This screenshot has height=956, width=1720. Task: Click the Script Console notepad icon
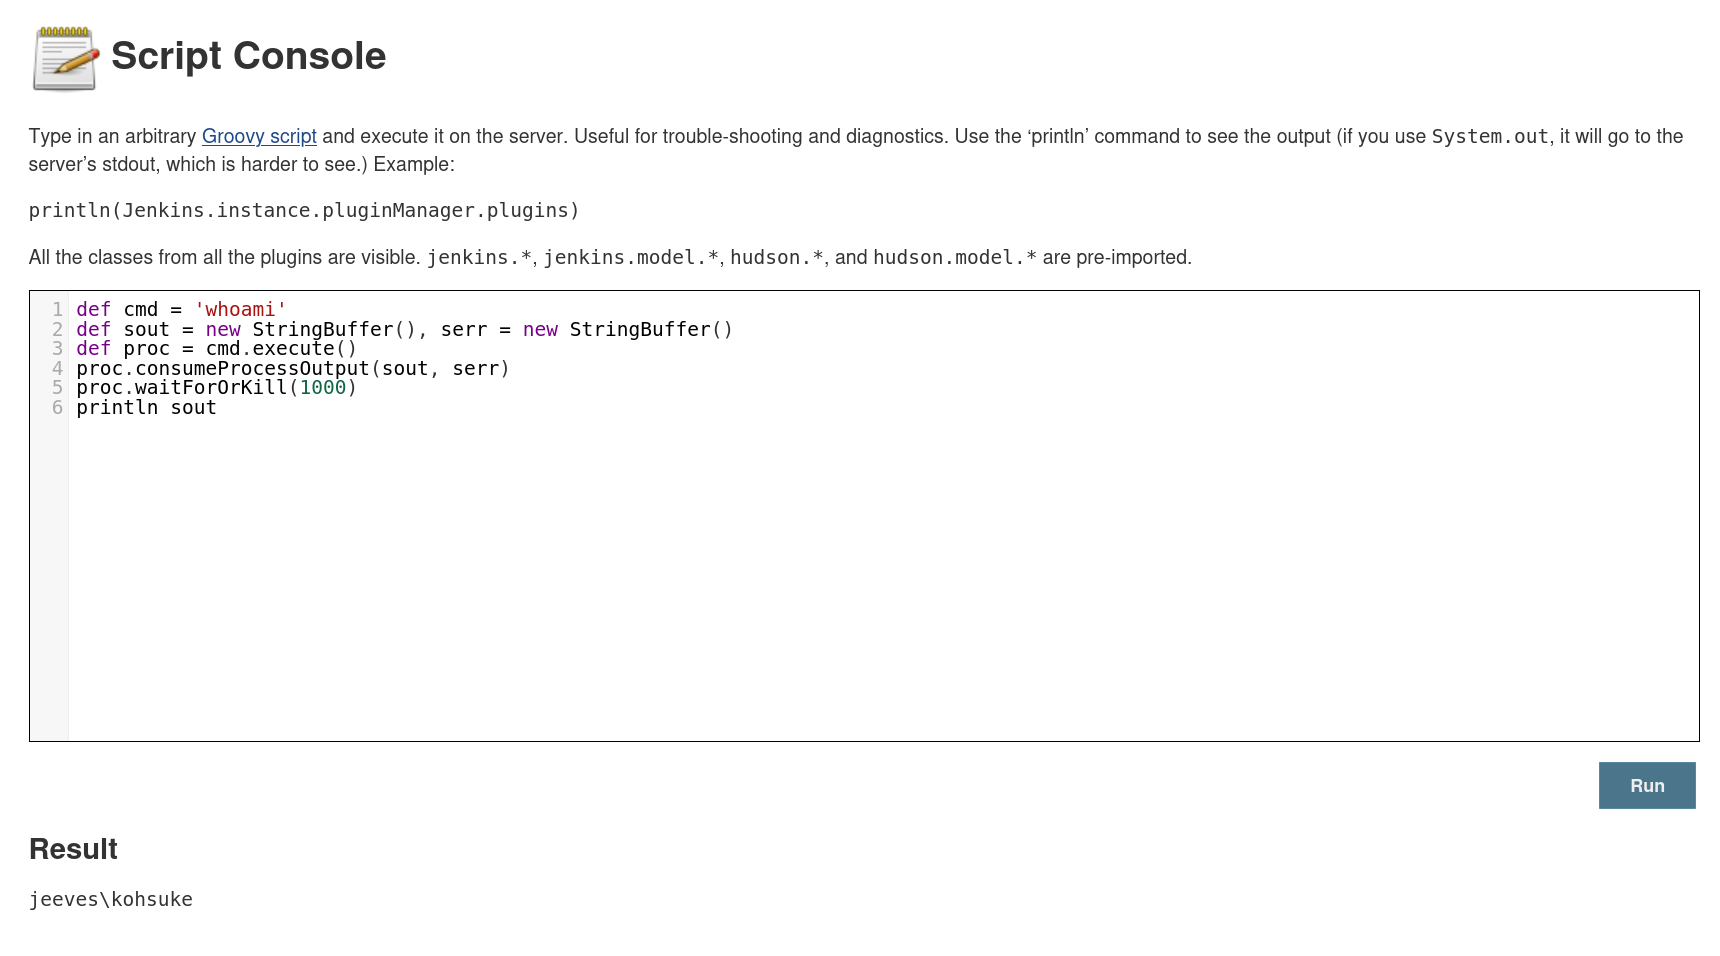click(x=65, y=58)
